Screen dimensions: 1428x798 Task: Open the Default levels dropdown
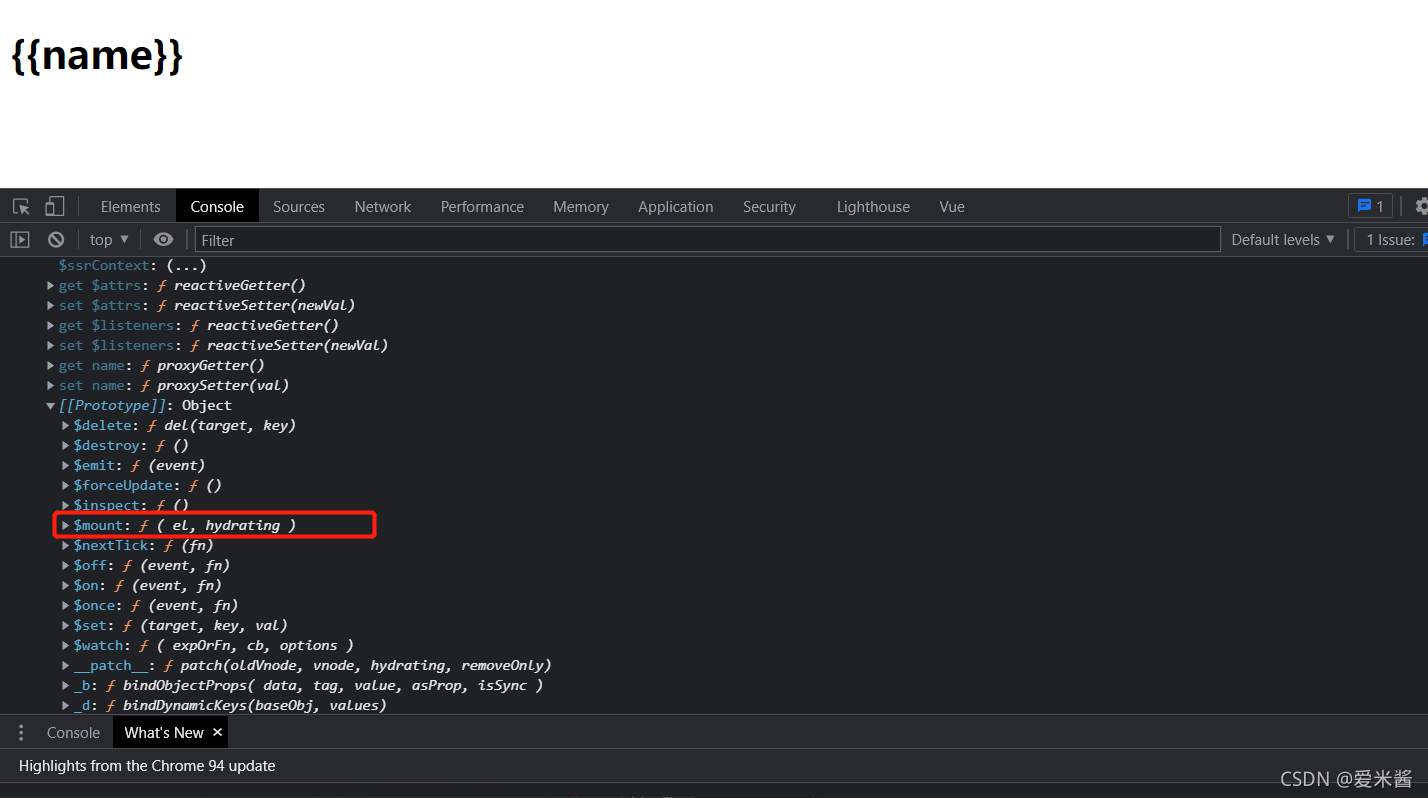point(1283,240)
